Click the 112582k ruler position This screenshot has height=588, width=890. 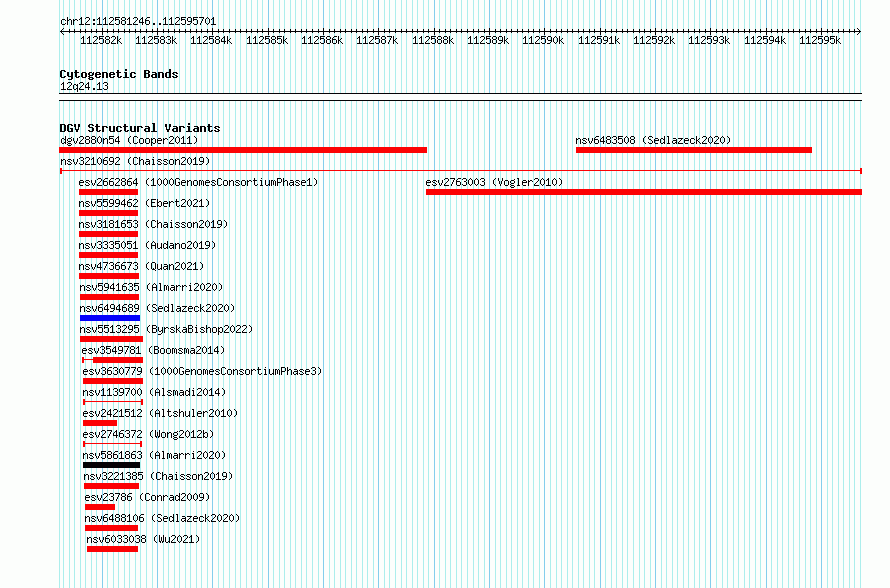(x=101, y=40)
